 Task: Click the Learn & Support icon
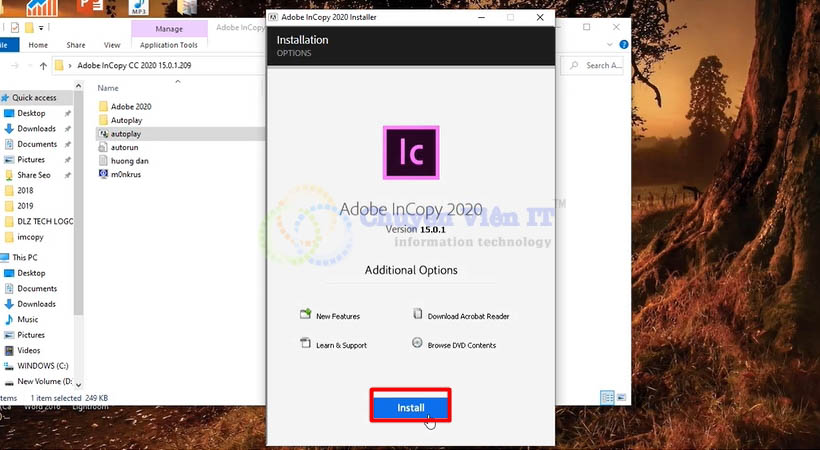pyautogui.click(x=306, y=344)
